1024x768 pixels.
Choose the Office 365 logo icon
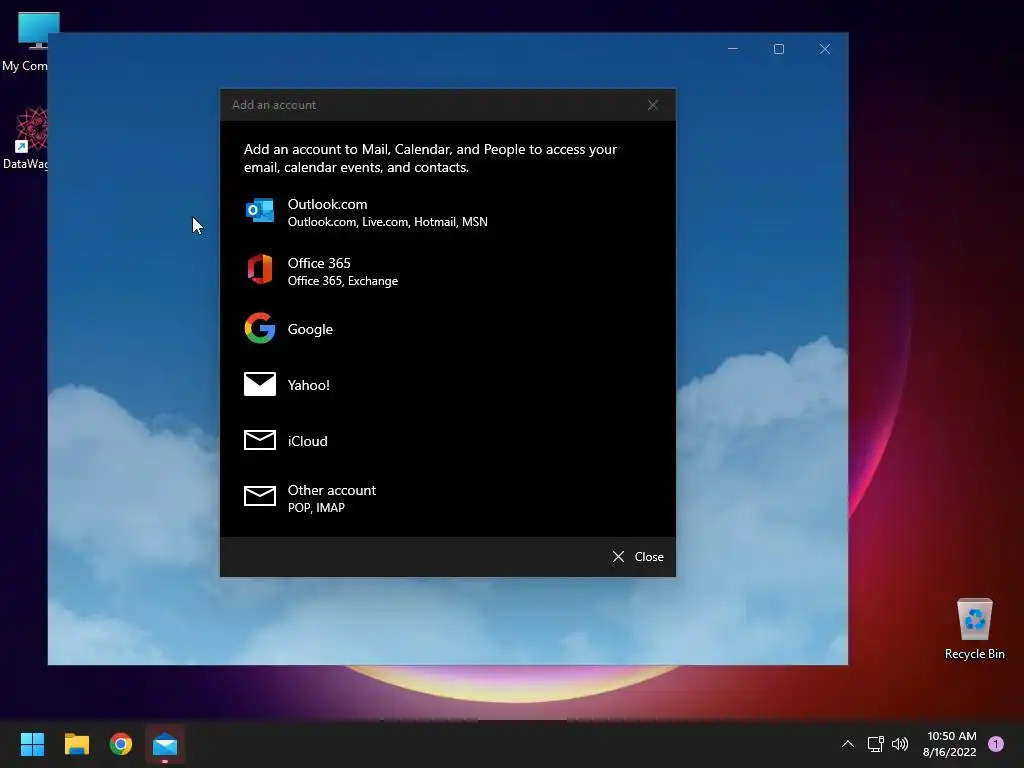click(x=259, y=269)
